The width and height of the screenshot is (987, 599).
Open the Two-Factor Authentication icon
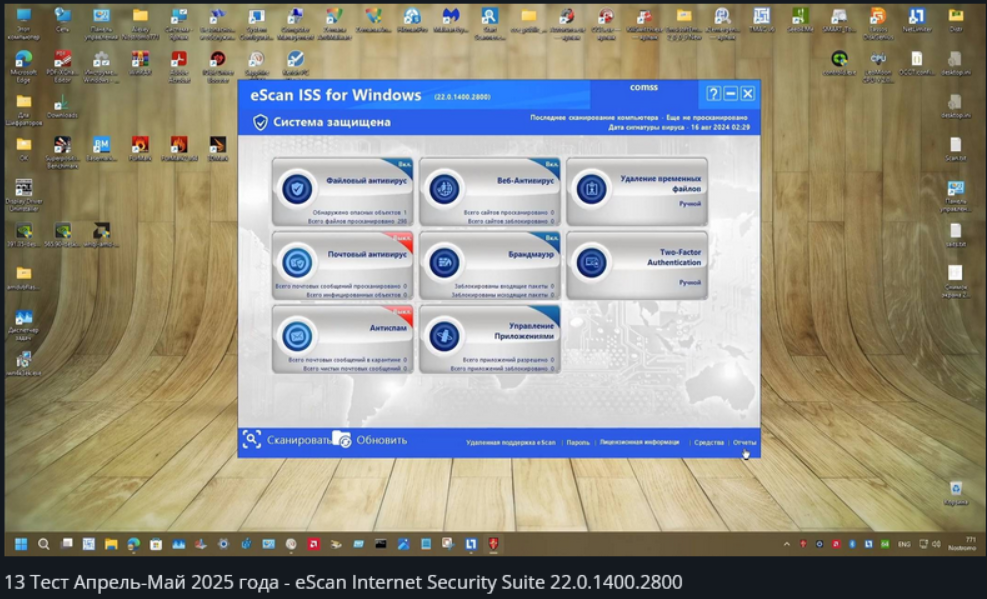click(591, 262)
